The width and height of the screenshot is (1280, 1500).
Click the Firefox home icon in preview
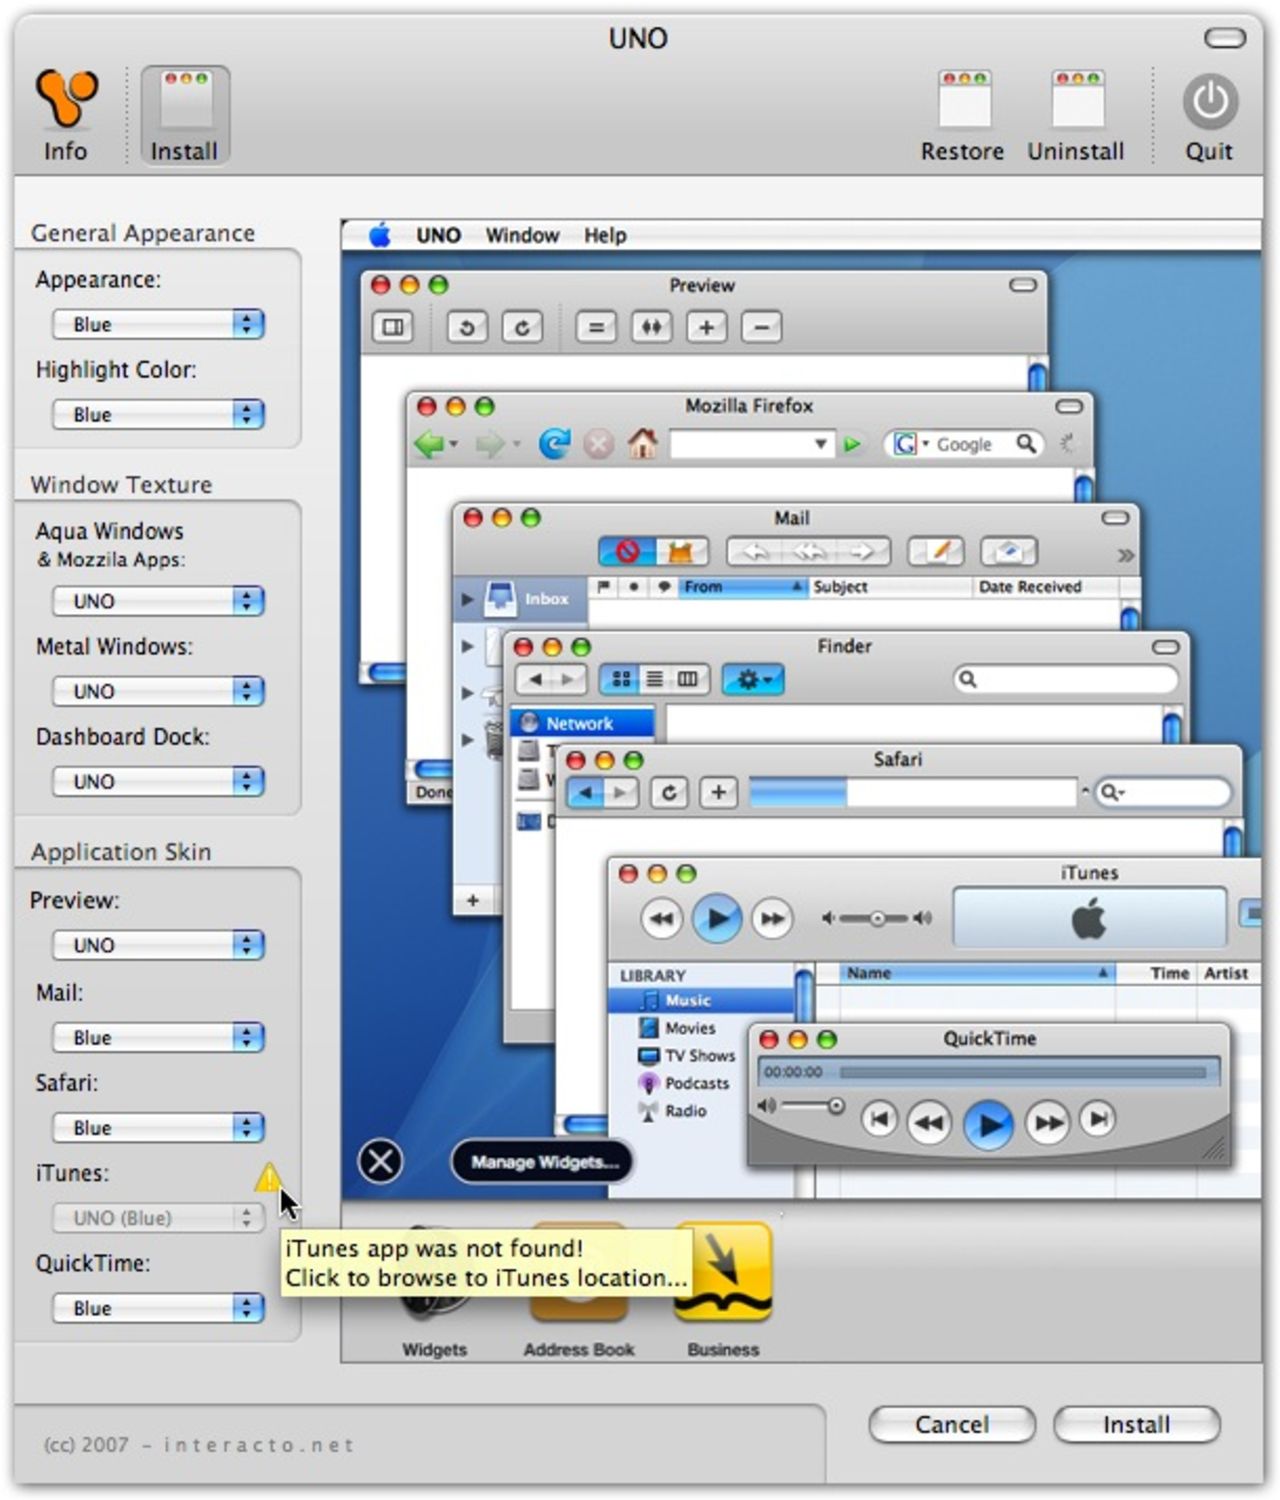642,443
